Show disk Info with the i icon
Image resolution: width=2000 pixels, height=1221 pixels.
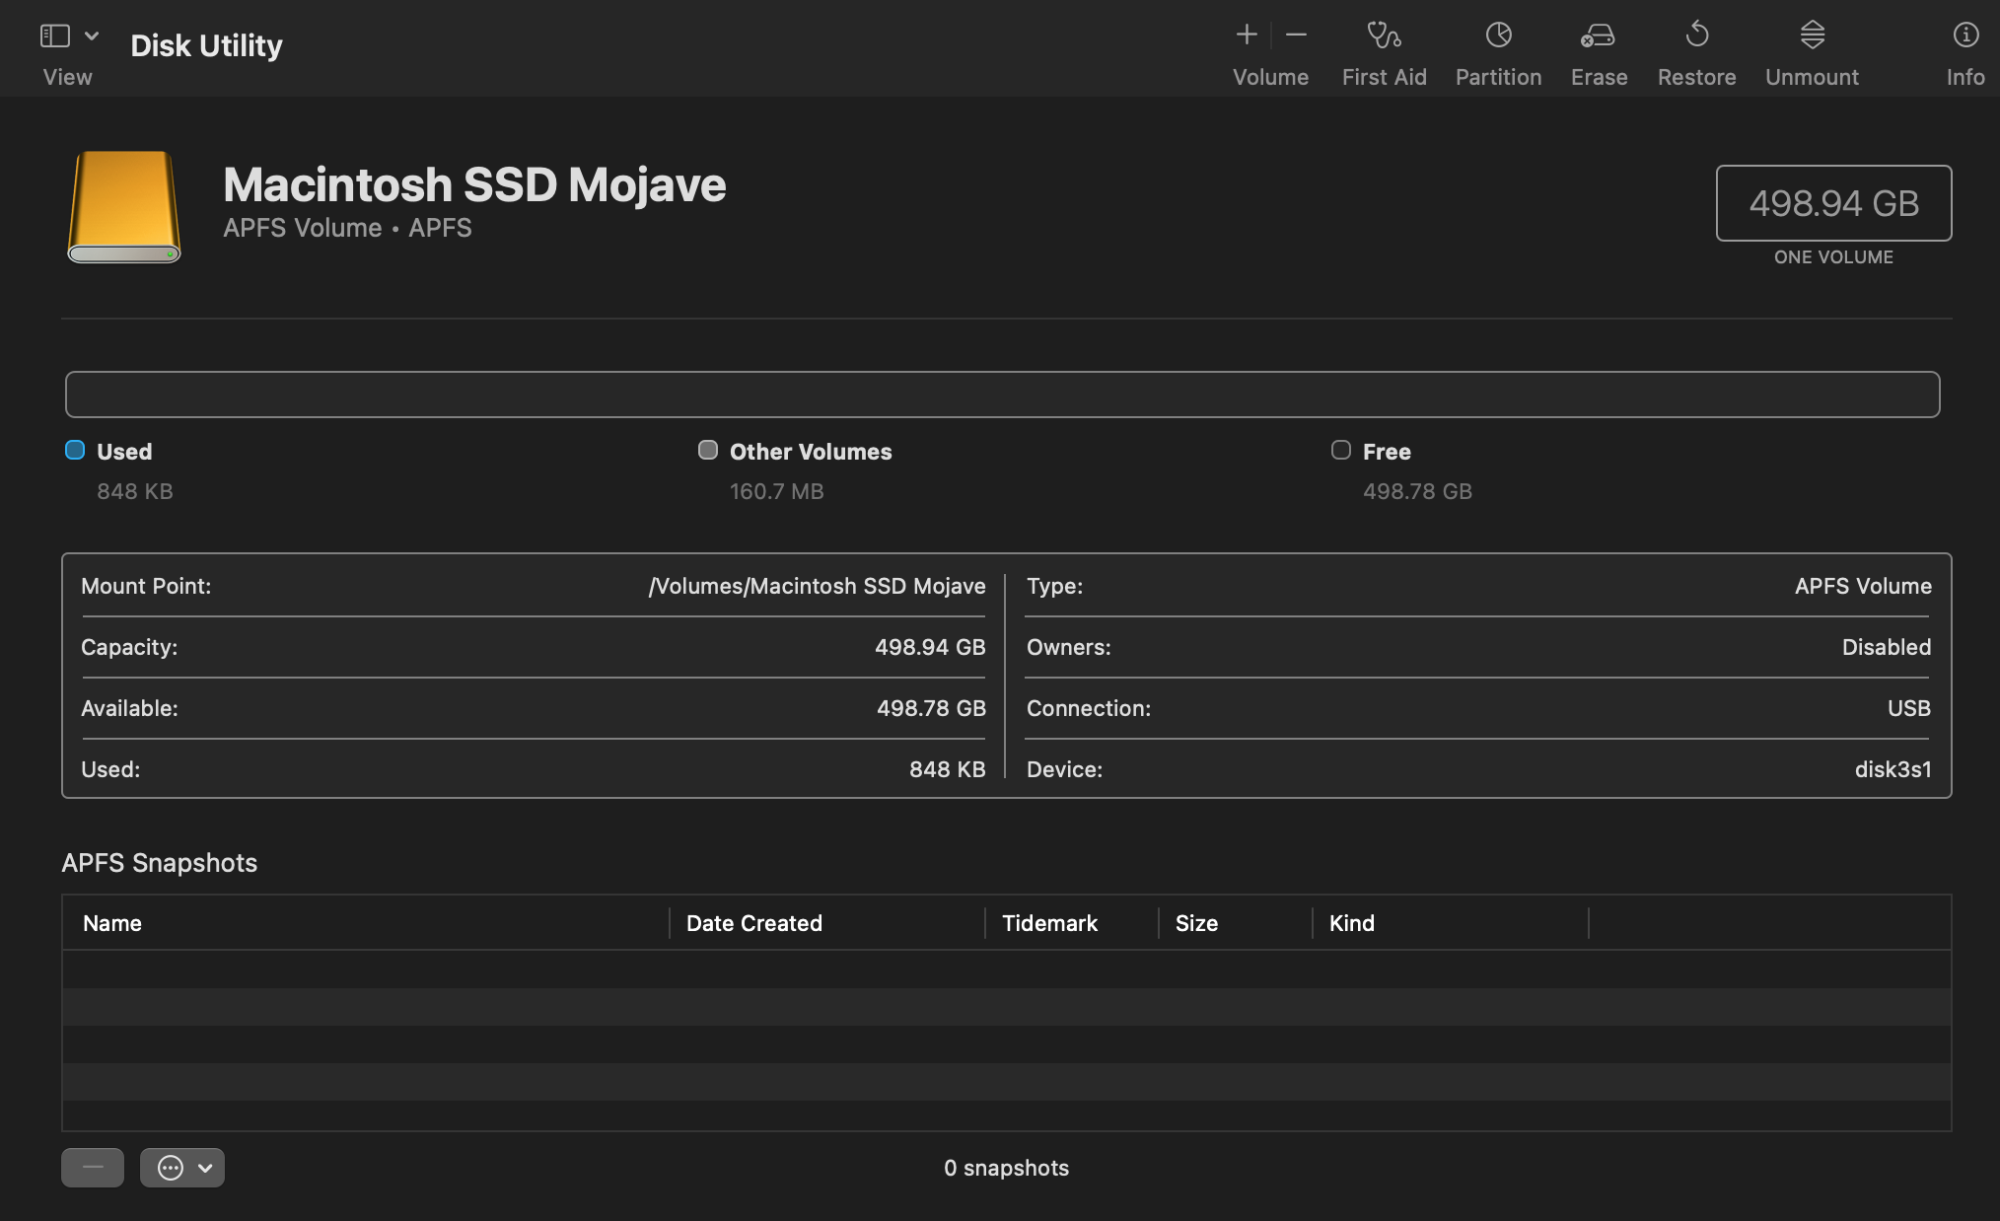(1965, 35)
